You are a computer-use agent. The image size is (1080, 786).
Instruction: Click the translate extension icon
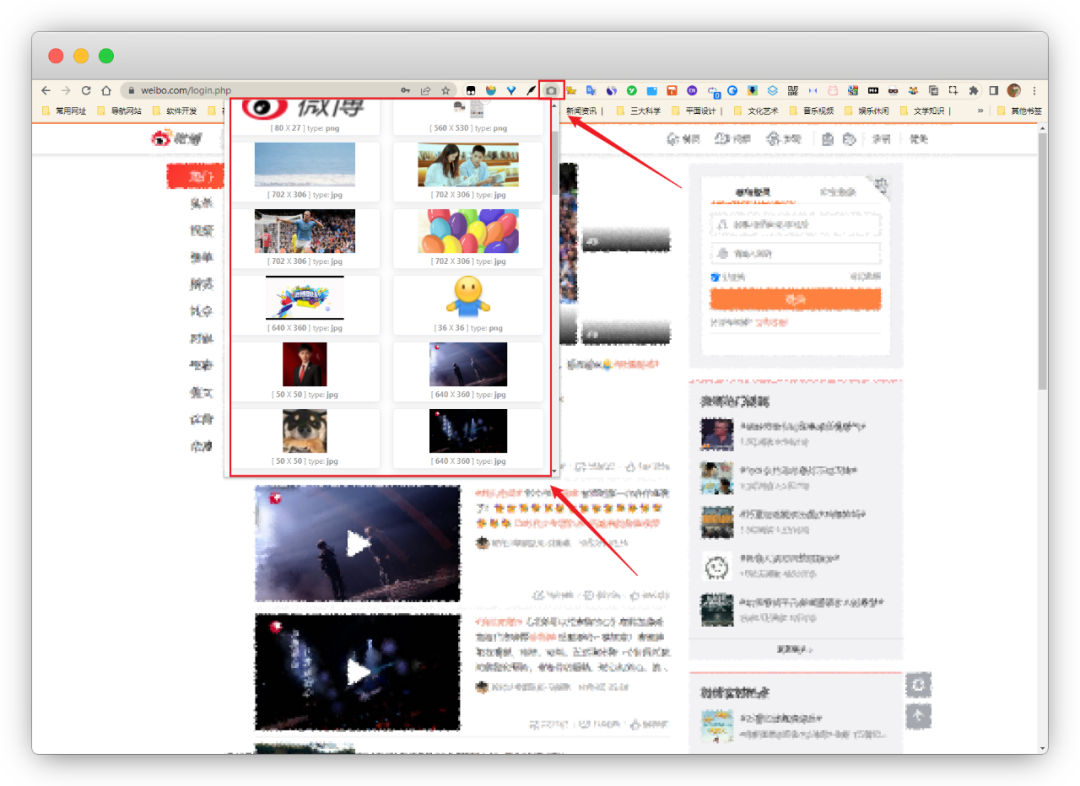591,90
